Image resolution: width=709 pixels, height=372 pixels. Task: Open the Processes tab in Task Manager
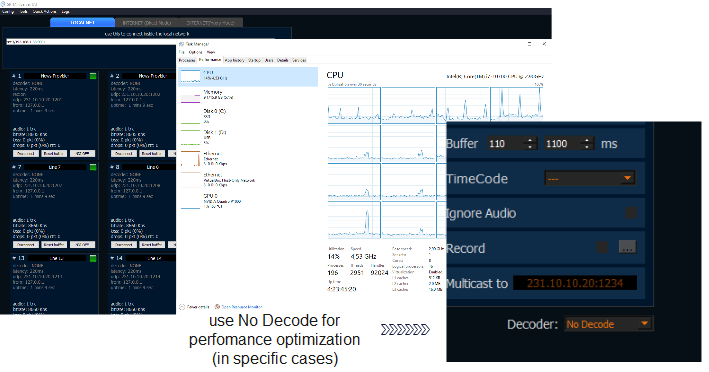[187, 60]
